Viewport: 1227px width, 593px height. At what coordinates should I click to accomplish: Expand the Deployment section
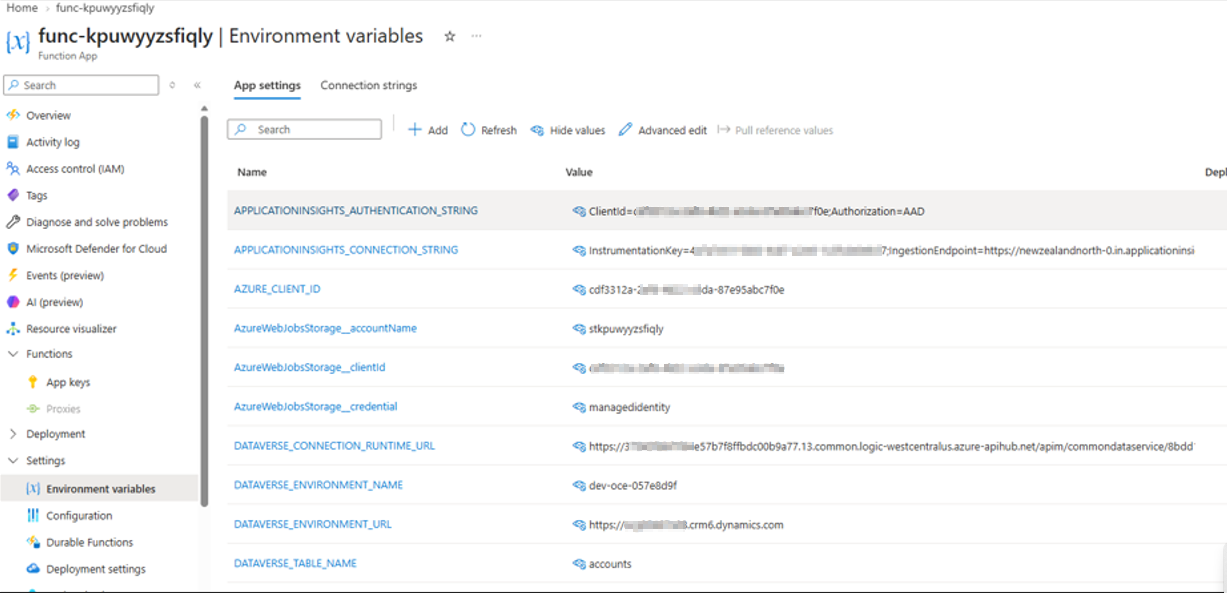point(13,434)
